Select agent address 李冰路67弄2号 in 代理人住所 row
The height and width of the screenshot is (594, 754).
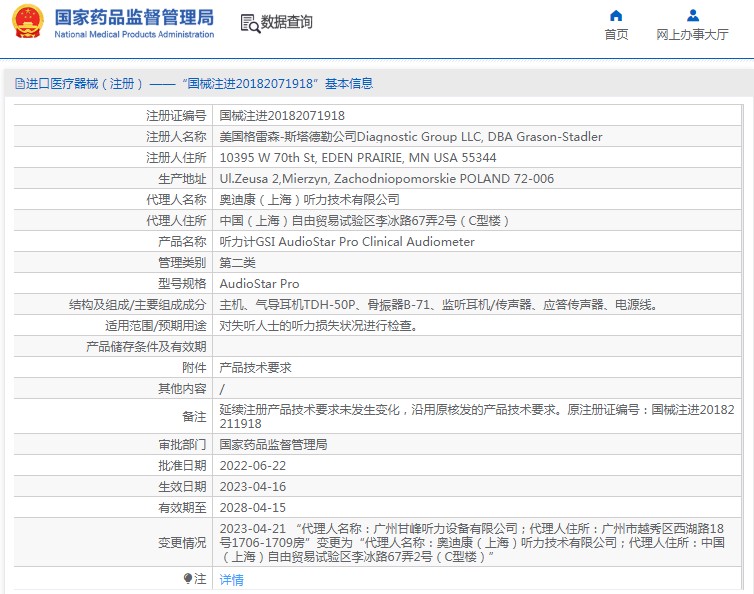[416, 221]
